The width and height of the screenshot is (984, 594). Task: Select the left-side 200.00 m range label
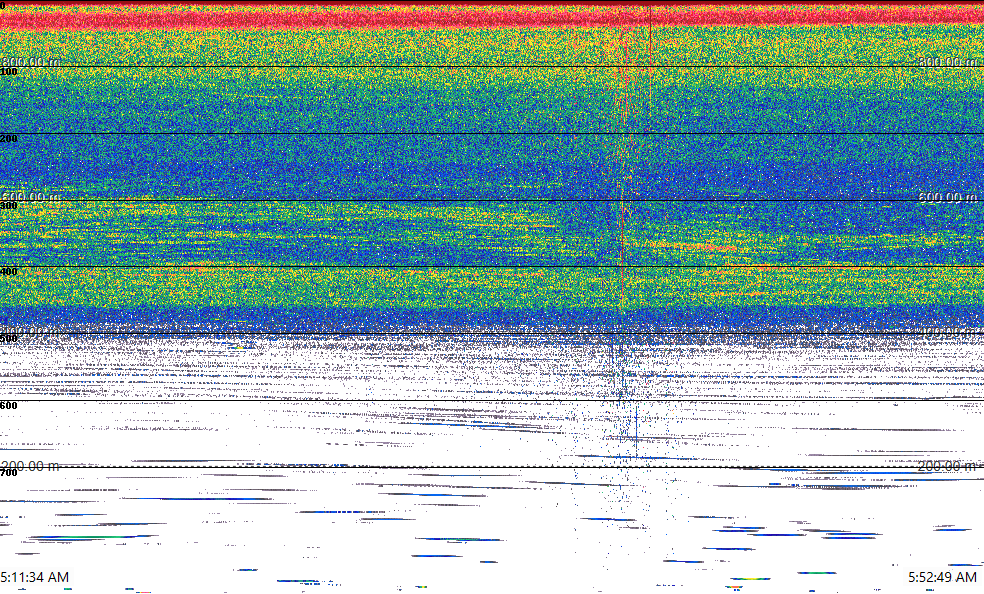(30, 466)
